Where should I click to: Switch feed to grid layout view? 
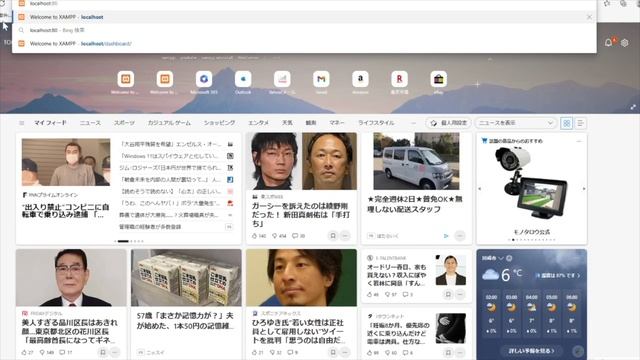click(x=567, y=123)
